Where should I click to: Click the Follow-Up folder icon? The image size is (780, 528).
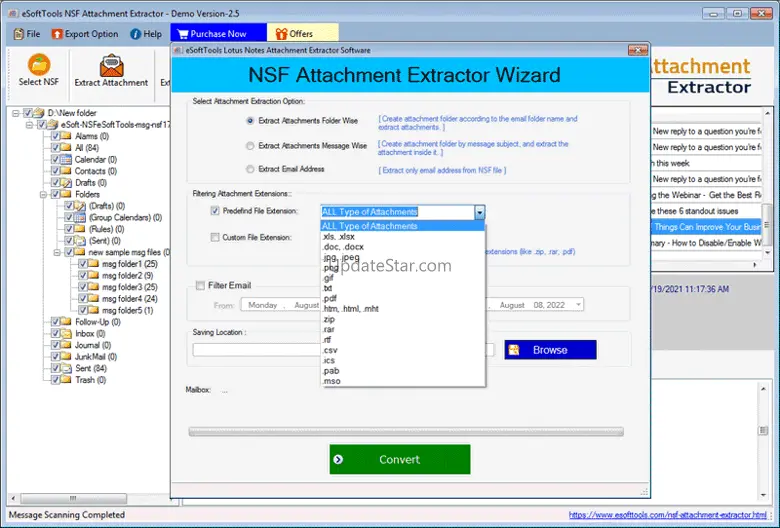click(x=66, y=321)
